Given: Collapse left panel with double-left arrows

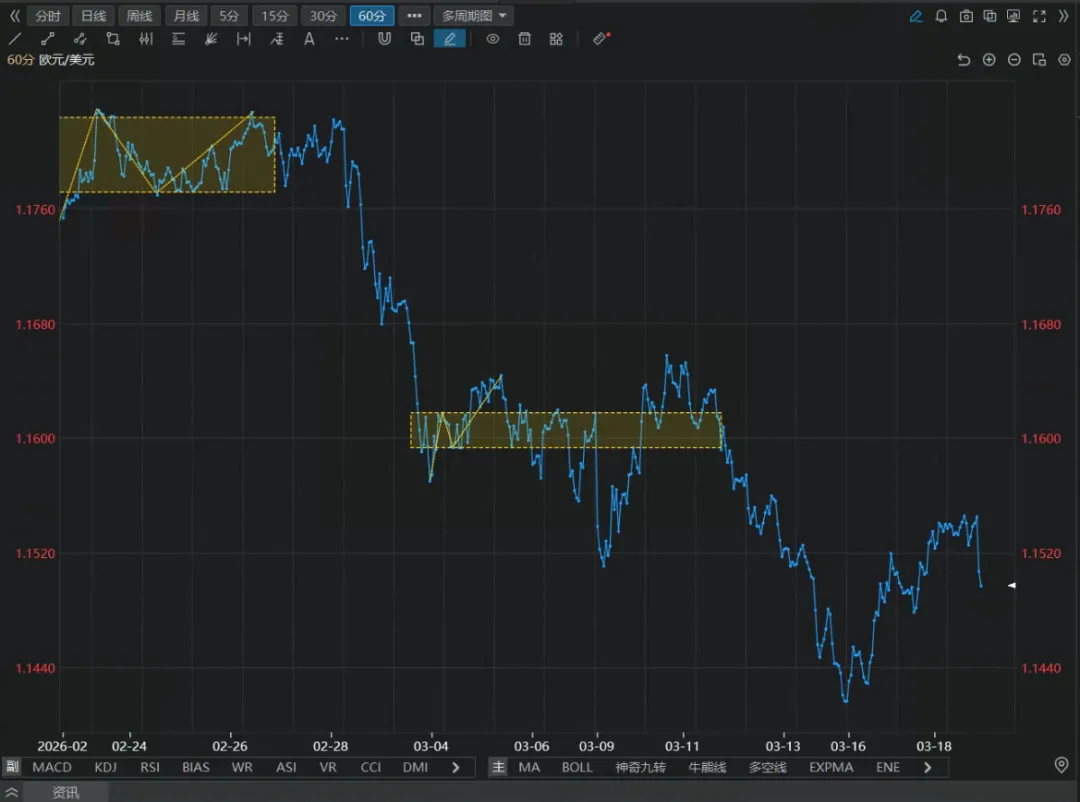Looking at the screenshot, I should (x=14, y=16).
